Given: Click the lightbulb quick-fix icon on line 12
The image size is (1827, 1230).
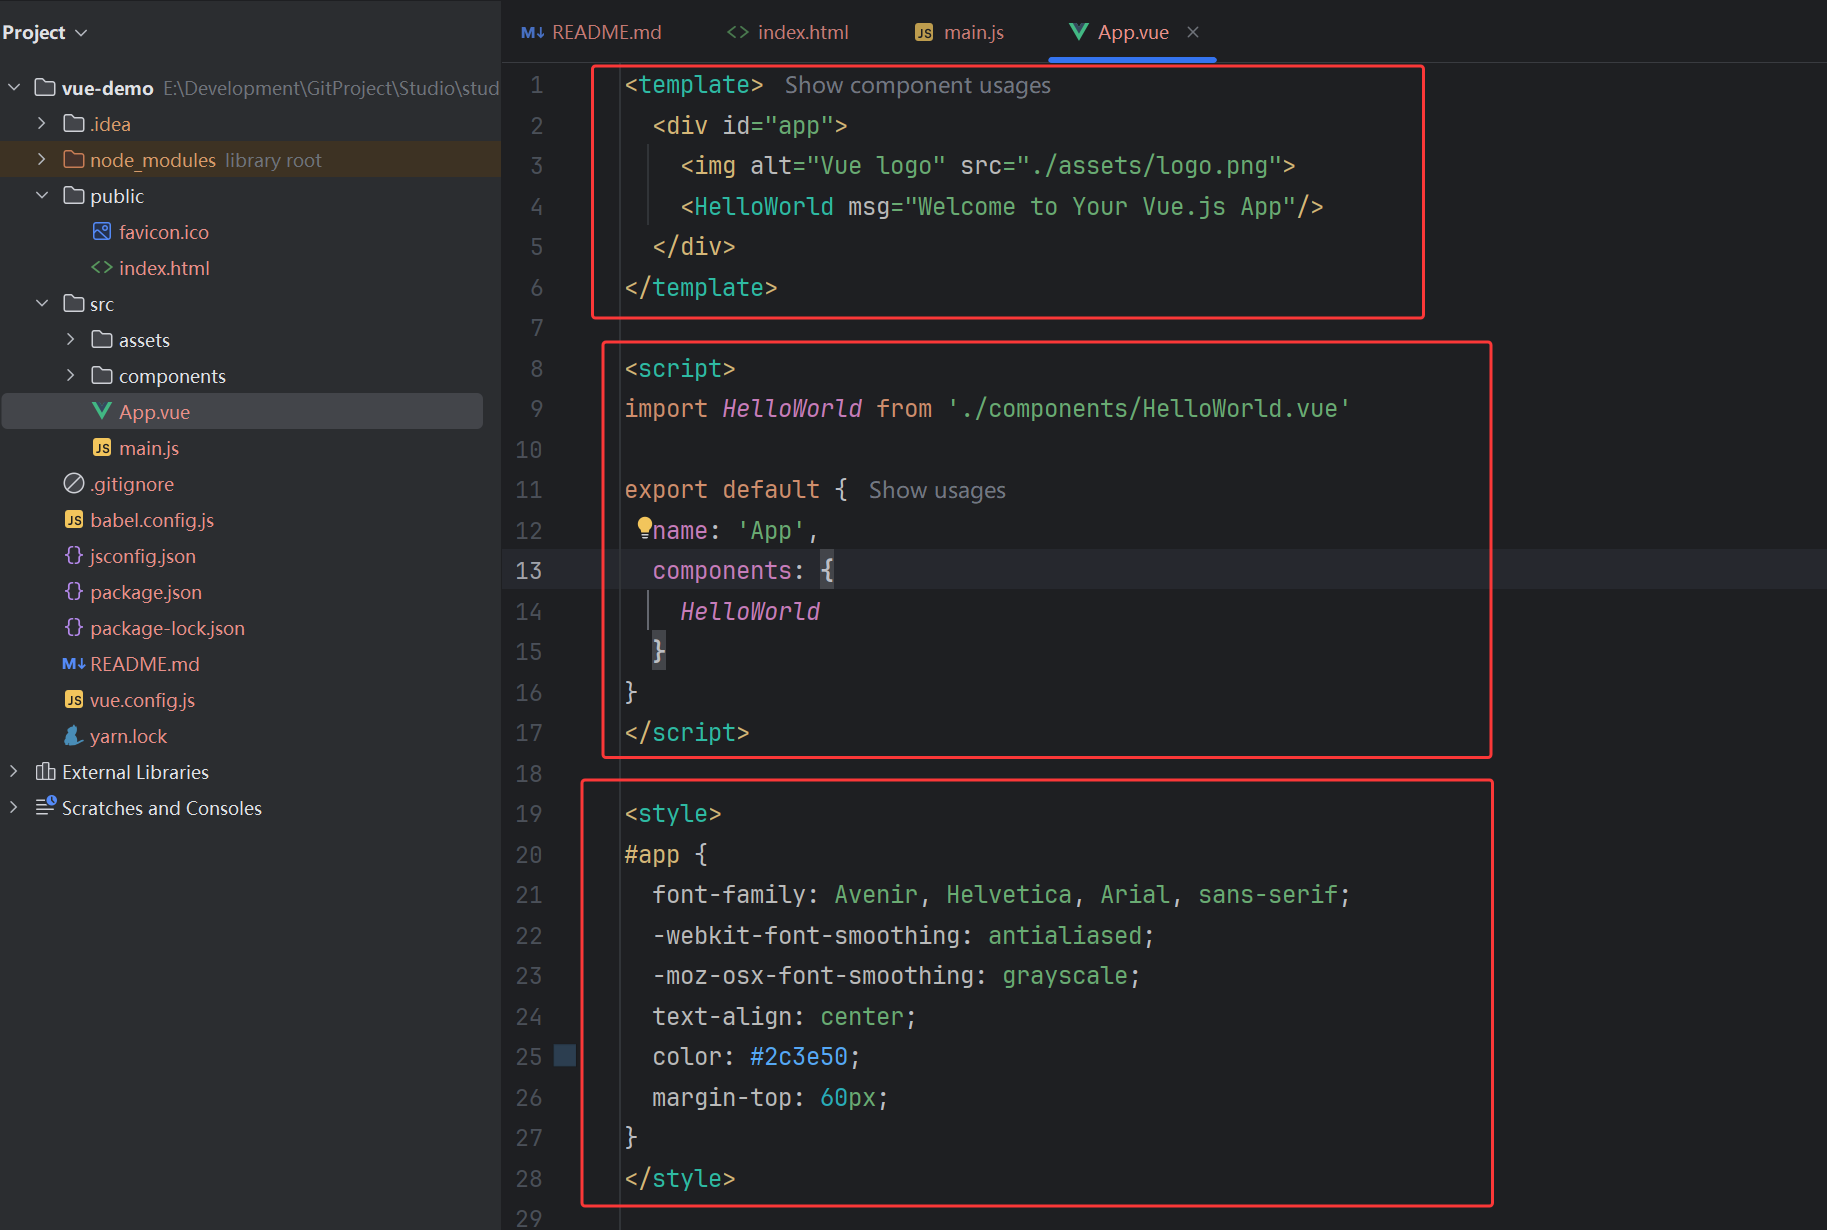Looking at the screenshot, I should click(x=645, y=527).
